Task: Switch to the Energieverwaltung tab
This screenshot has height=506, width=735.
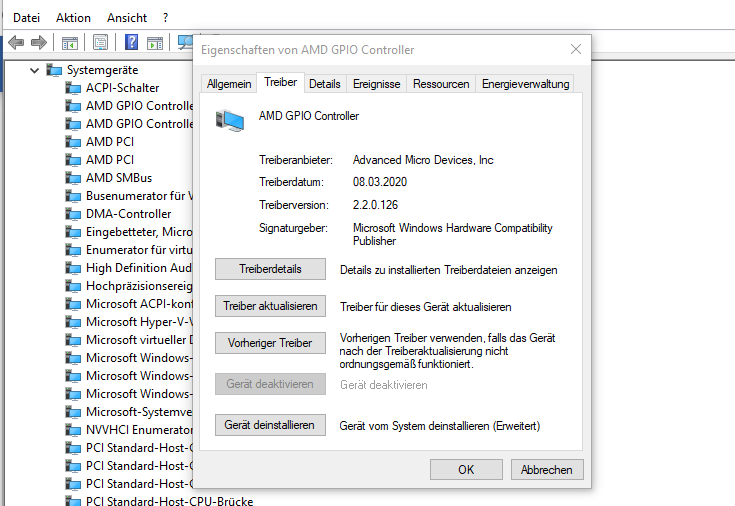Action: [x=525, y=84]
